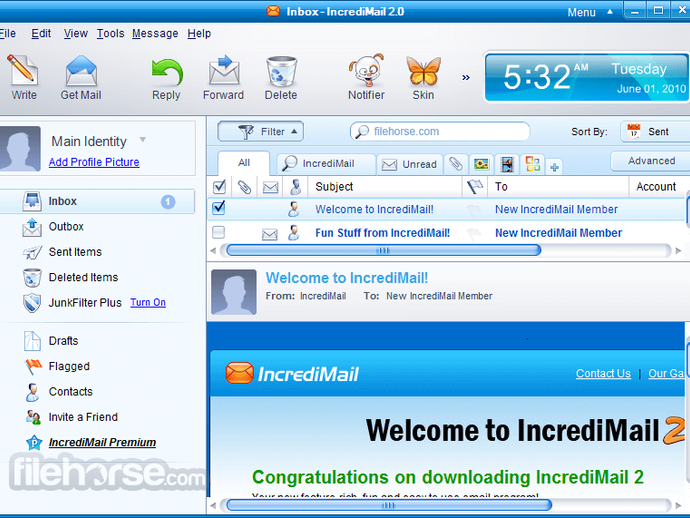Open the Inbox folder

97,202
